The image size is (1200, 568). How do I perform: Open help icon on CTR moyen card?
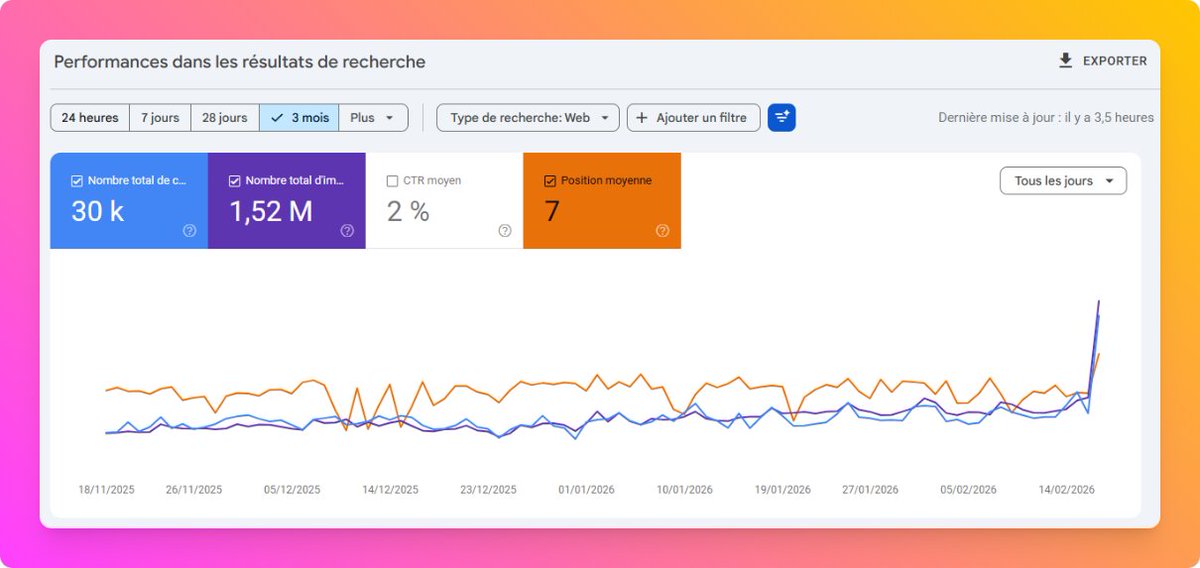[x=505, y=231]
